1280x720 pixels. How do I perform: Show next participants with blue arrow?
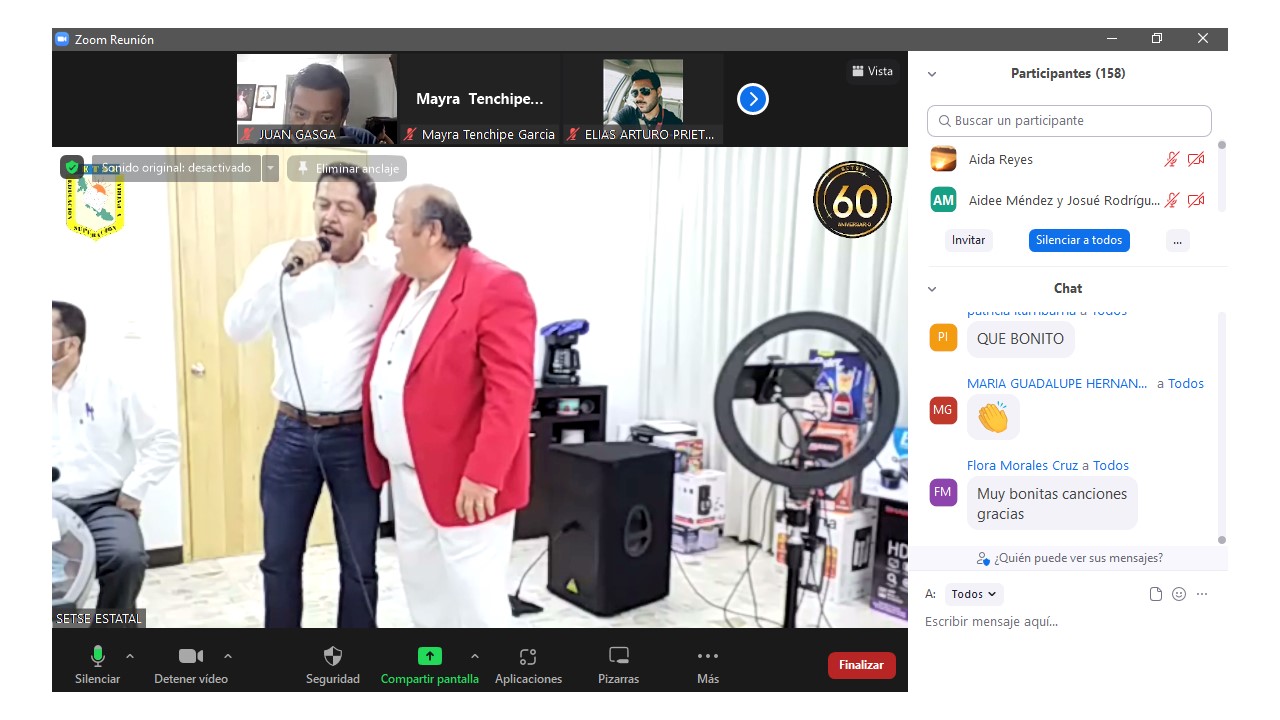coord(753,99)
